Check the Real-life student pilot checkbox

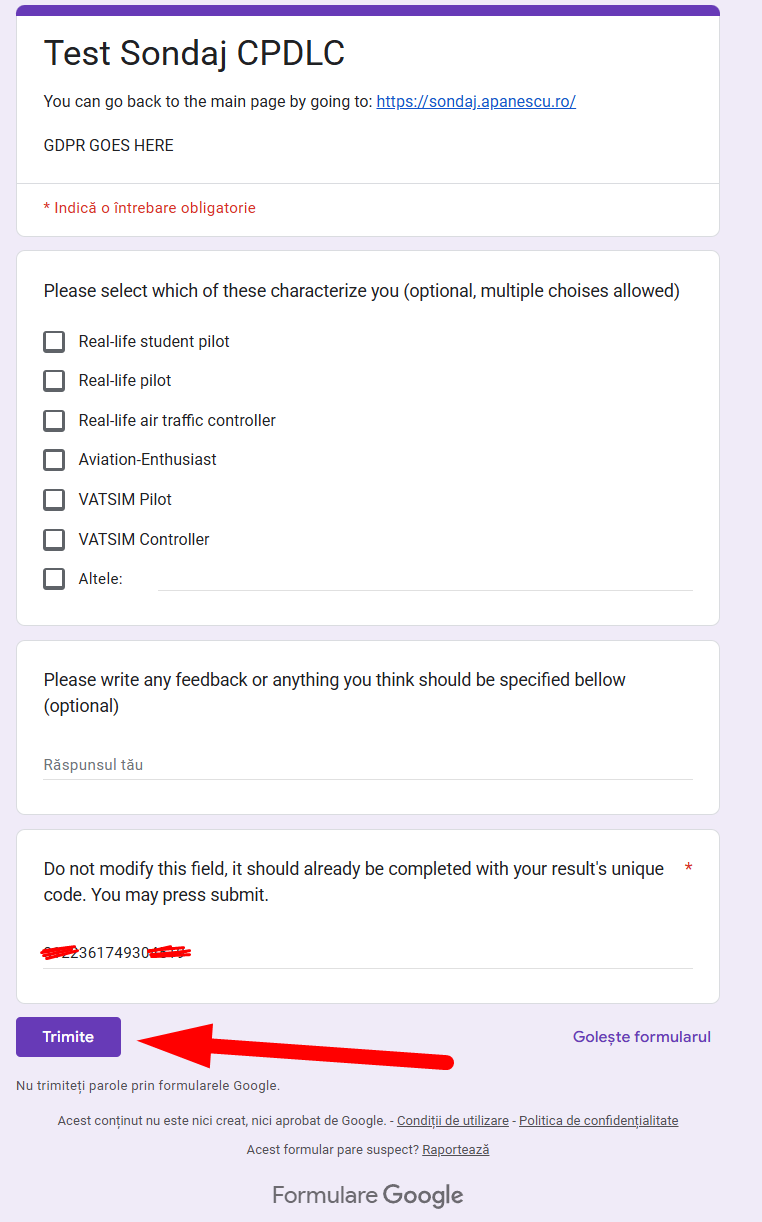54,342
